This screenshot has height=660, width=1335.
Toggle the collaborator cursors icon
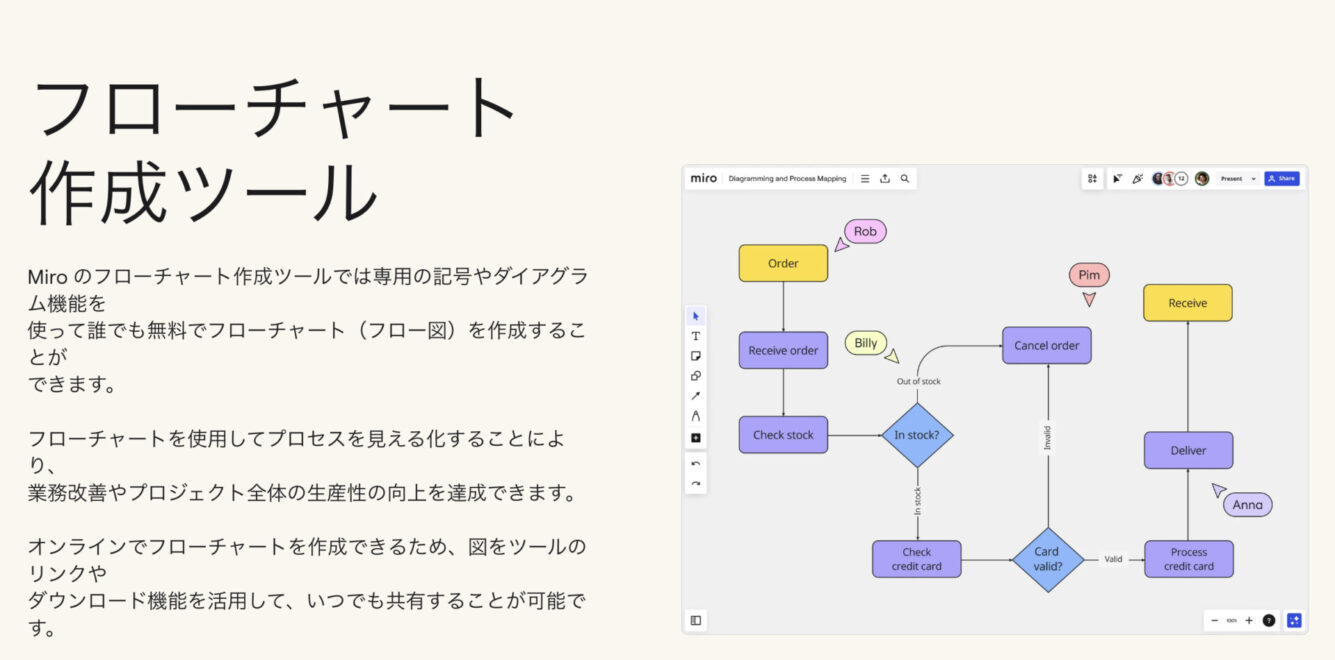[x=1118, y=179]
